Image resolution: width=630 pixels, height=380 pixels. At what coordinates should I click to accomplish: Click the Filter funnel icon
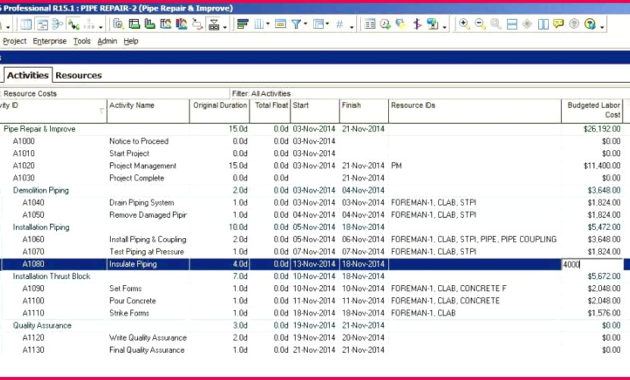coord(296,25)
